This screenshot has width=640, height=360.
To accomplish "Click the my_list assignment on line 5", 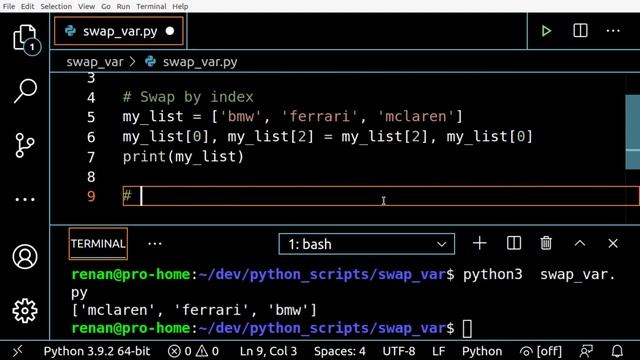I will [x=292, y=117].
